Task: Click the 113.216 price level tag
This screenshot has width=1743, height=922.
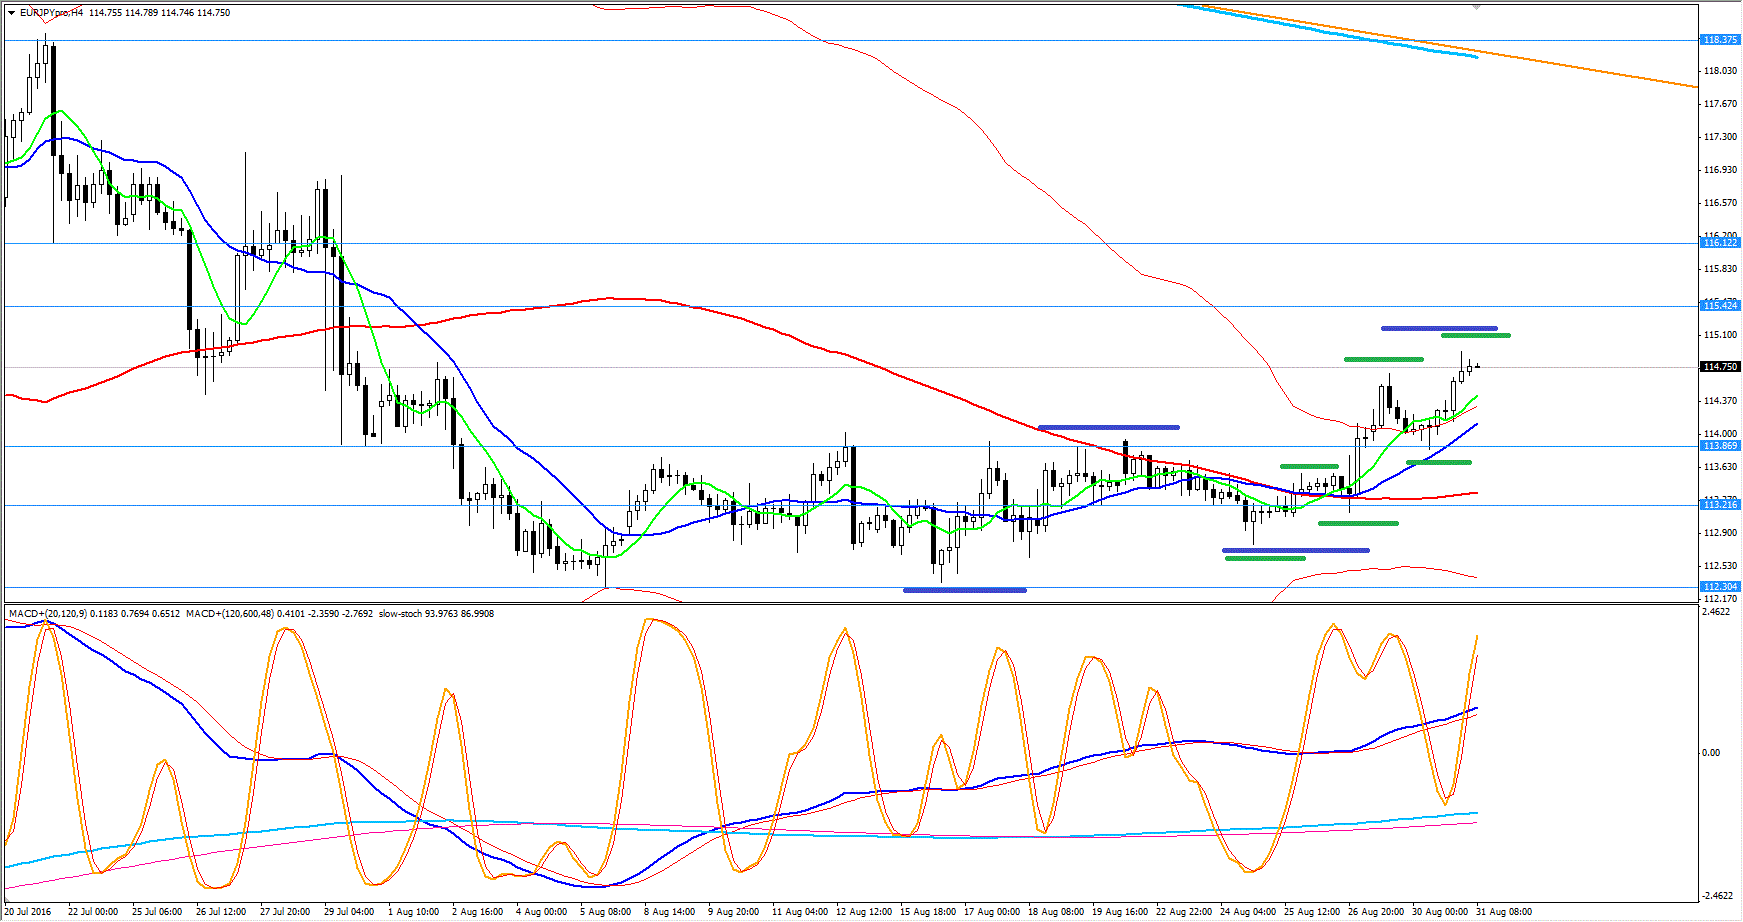Action: coord(1720,505)
